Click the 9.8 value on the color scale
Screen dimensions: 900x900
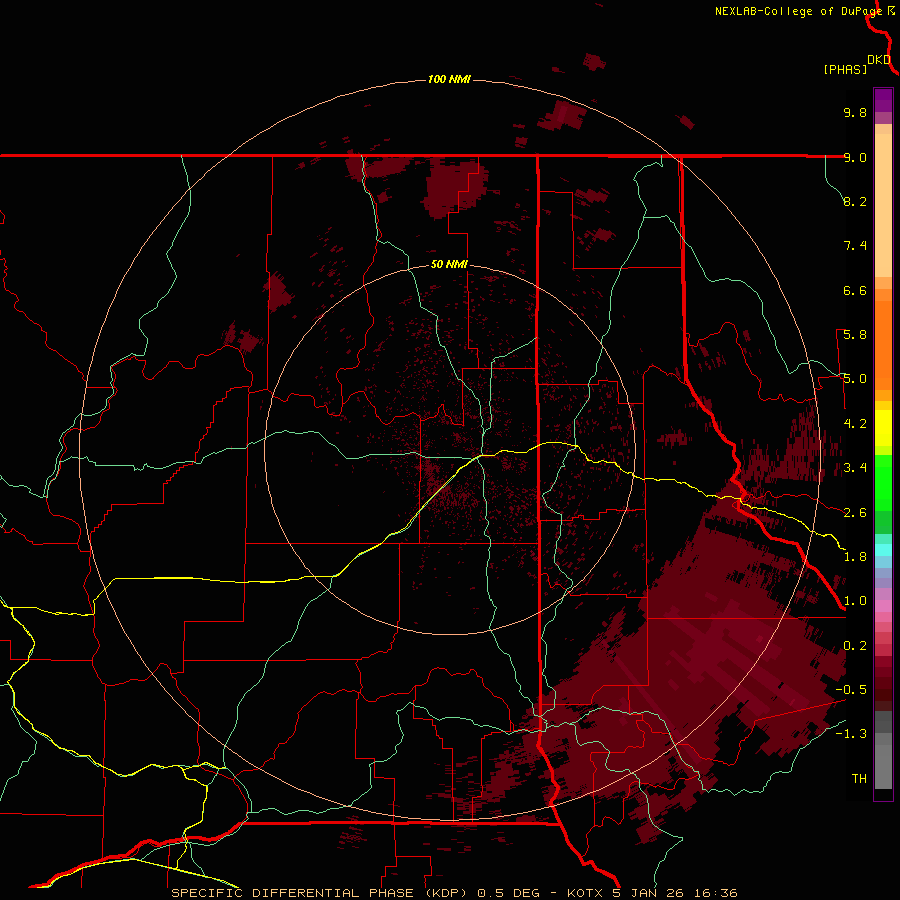coord(855,112)
